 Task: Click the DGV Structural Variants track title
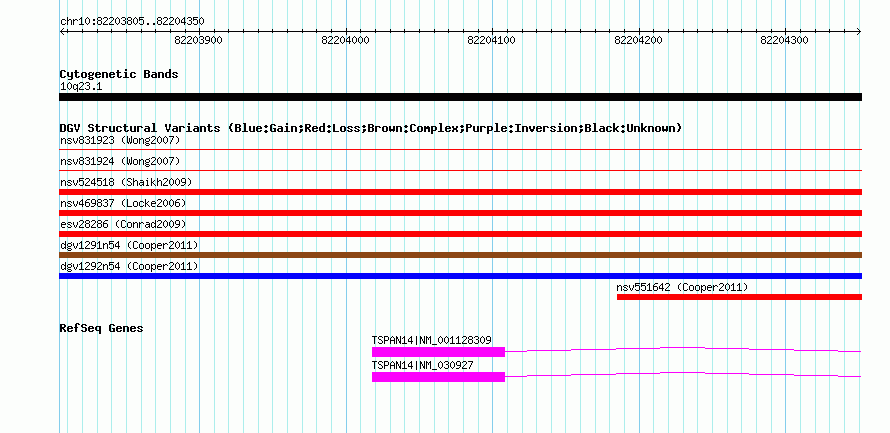coord(371,128)
